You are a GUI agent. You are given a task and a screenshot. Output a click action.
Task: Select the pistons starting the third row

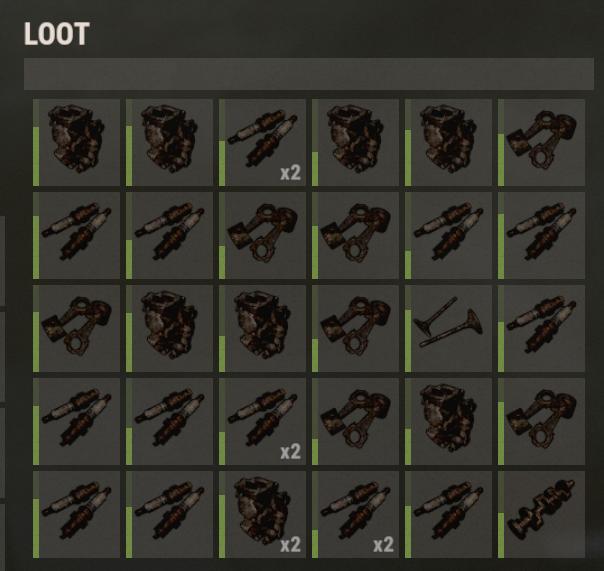(x=76, y=329)
